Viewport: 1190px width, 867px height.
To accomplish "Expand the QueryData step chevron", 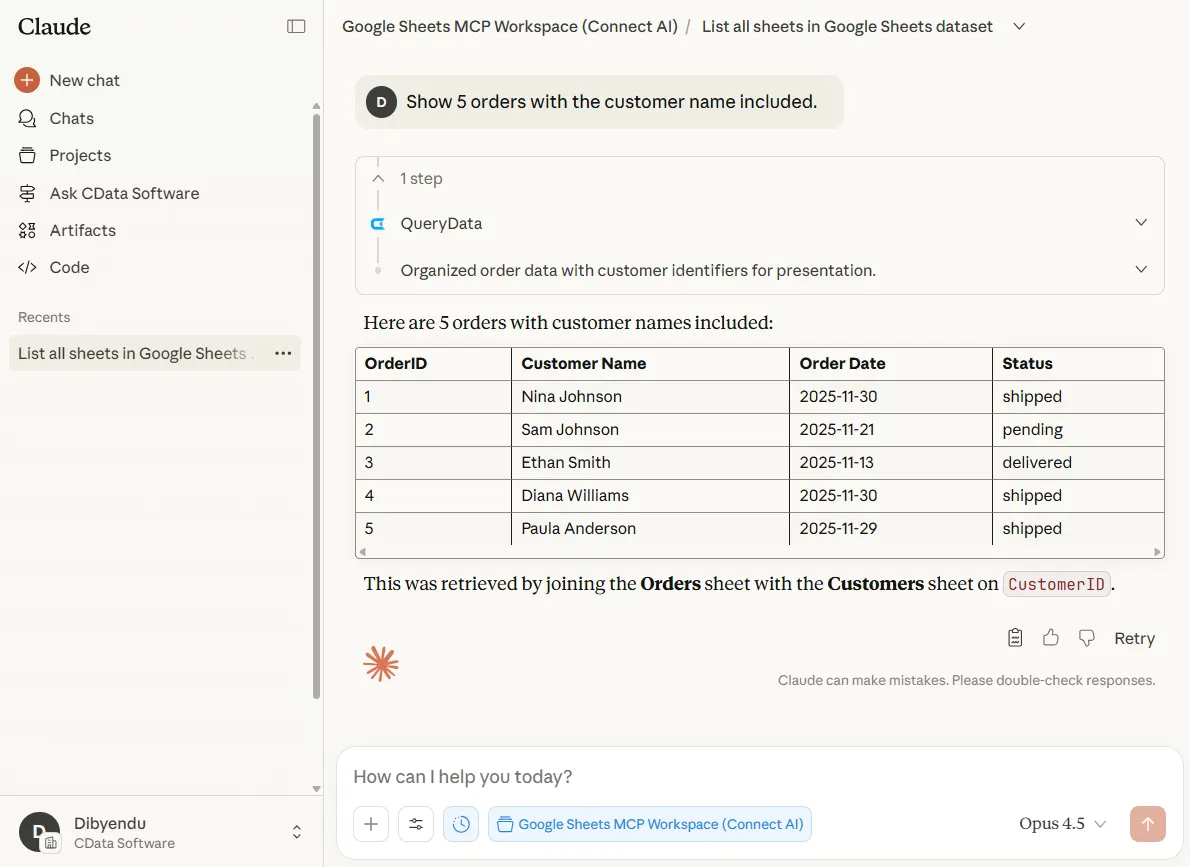I will coord(1141,222).
